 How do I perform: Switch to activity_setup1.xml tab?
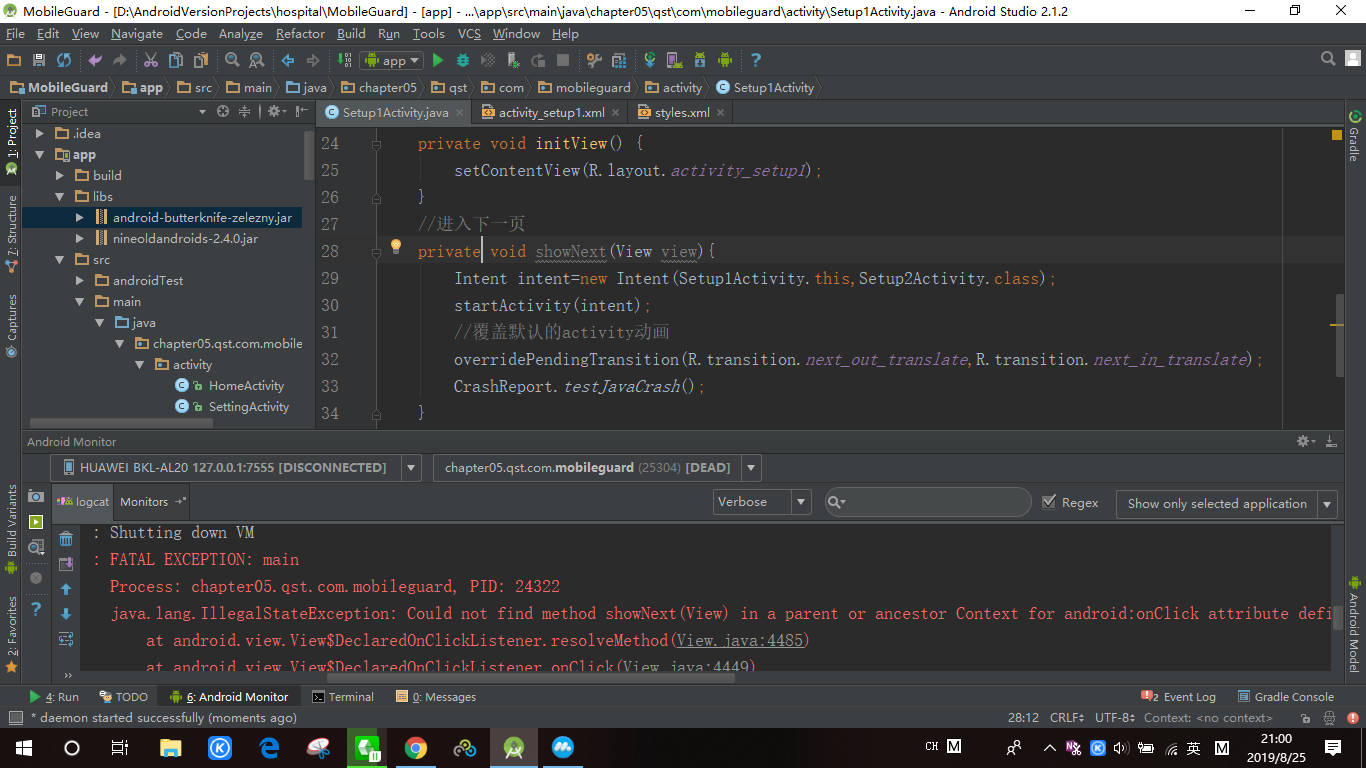[551, 112]
